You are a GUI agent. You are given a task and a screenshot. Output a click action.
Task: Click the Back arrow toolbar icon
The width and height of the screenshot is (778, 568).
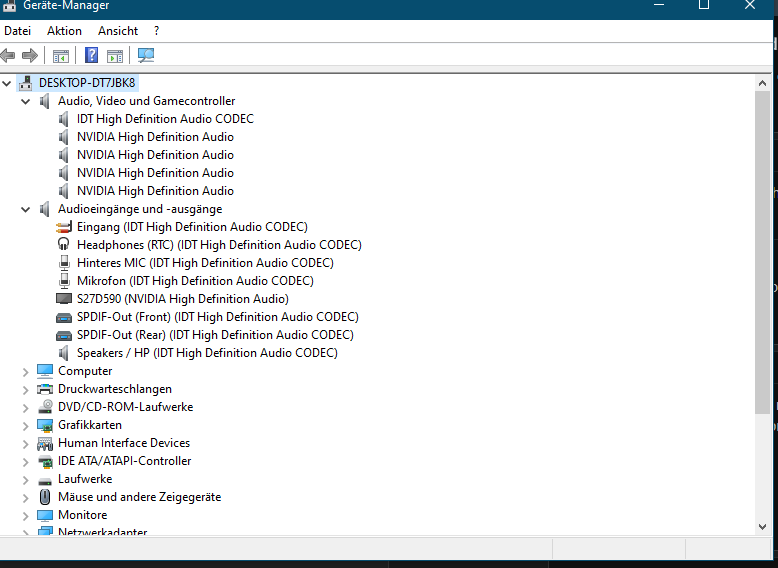click(x=8, y=55)
